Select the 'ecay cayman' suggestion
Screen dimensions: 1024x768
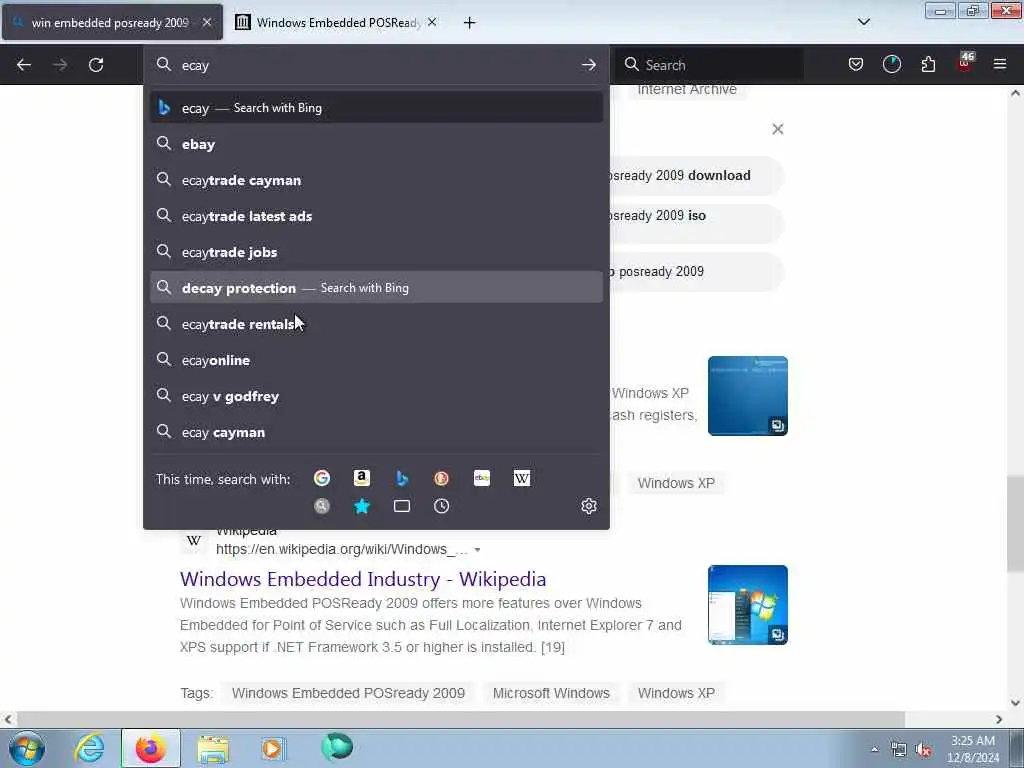tap(376, 432)
